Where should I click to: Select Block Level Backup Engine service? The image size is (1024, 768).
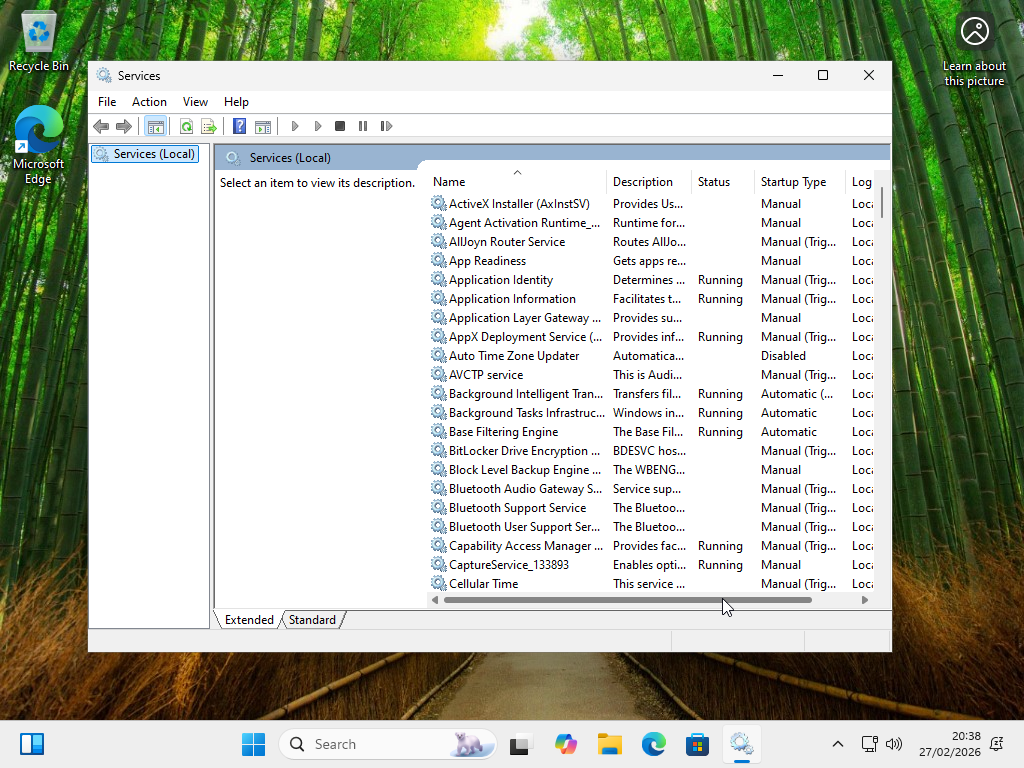click(x=651, y=470)
